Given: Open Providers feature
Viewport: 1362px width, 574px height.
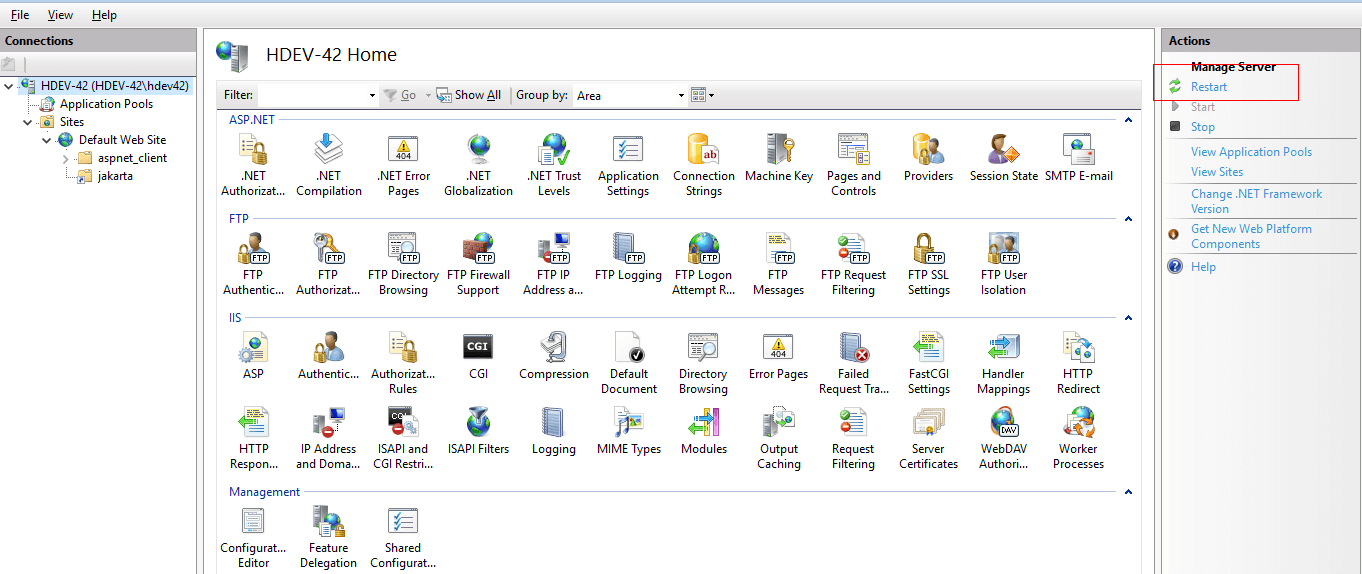Looking at the screenshot, I should pos(928,158).
